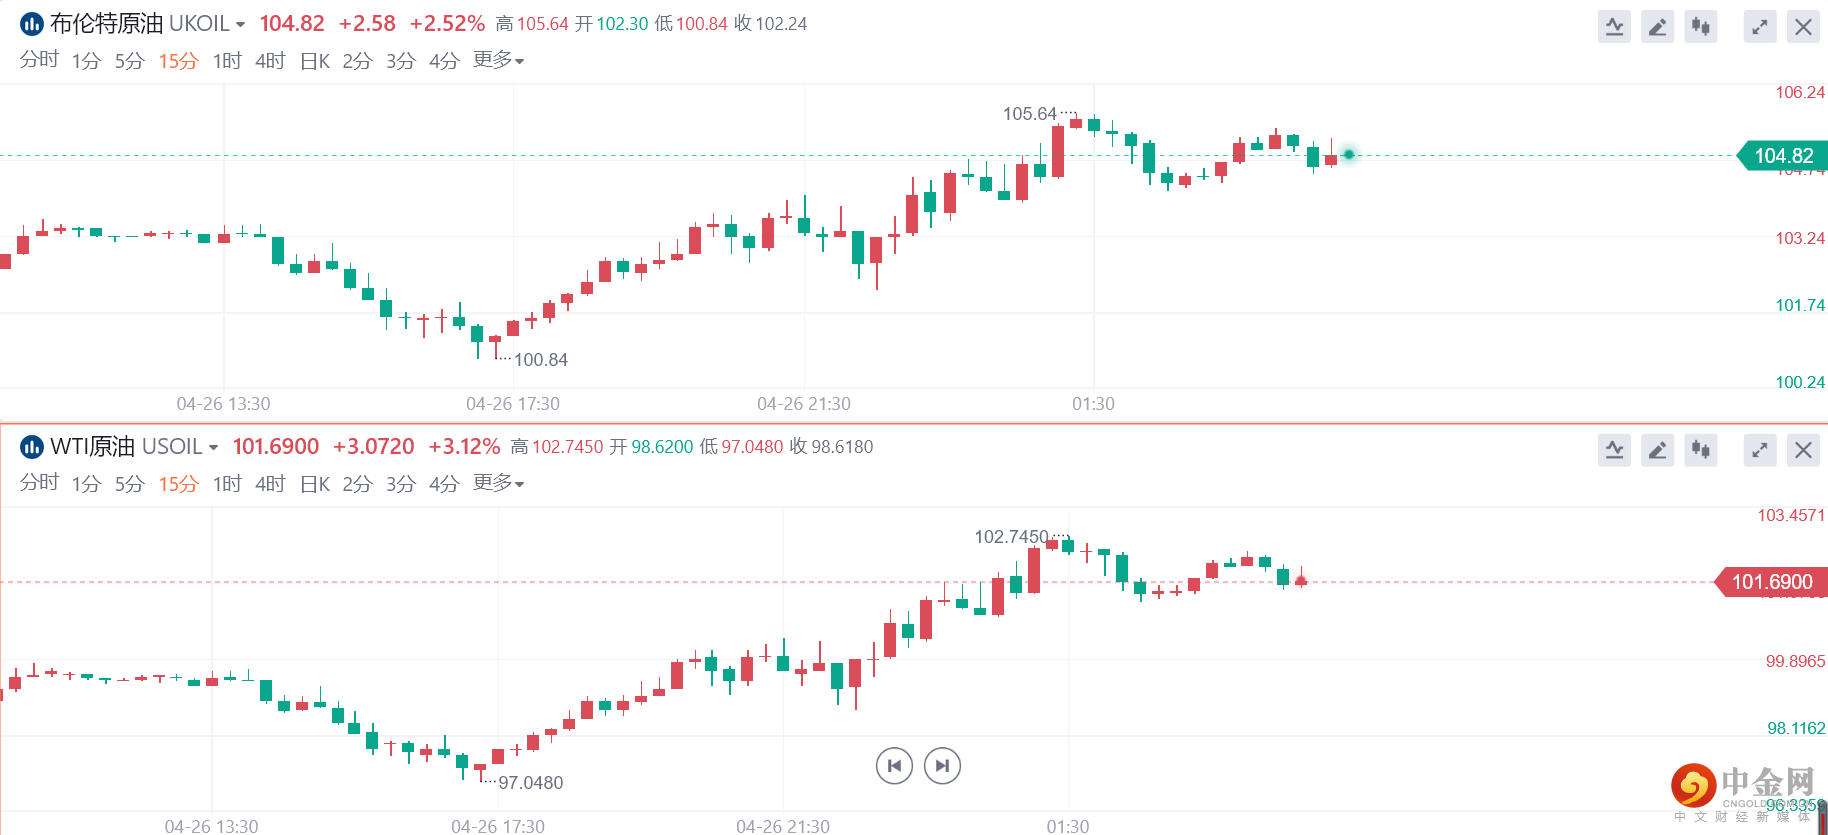This screenshot has height=835, width=1828.
Task: Close the WTI USOIL chart panel
Action: pyautogui.click(x=1803, y=450)
